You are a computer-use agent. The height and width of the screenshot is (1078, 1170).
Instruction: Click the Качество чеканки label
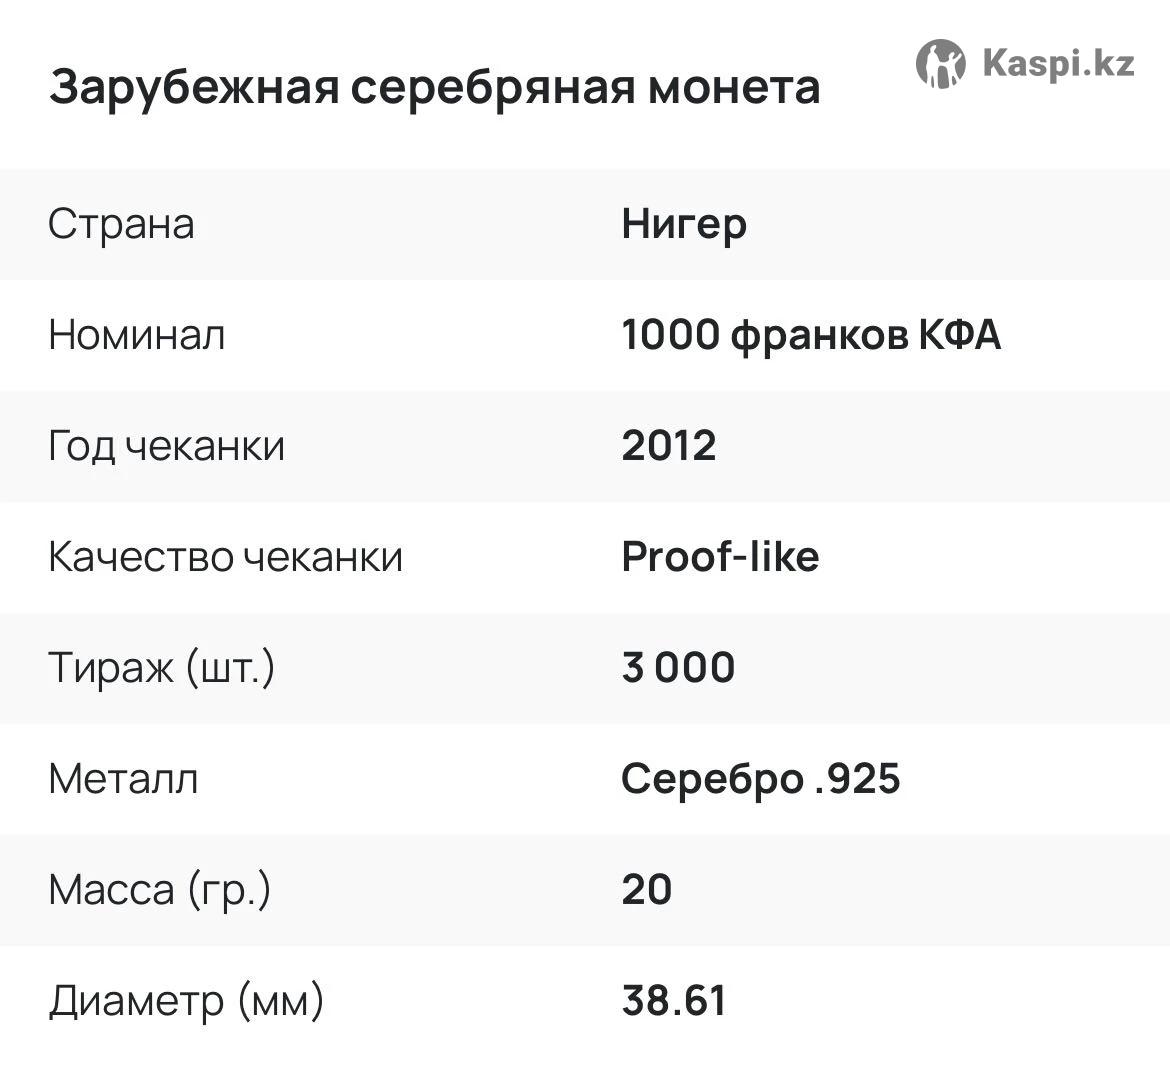pyautogui.click(x=226, y=557)
